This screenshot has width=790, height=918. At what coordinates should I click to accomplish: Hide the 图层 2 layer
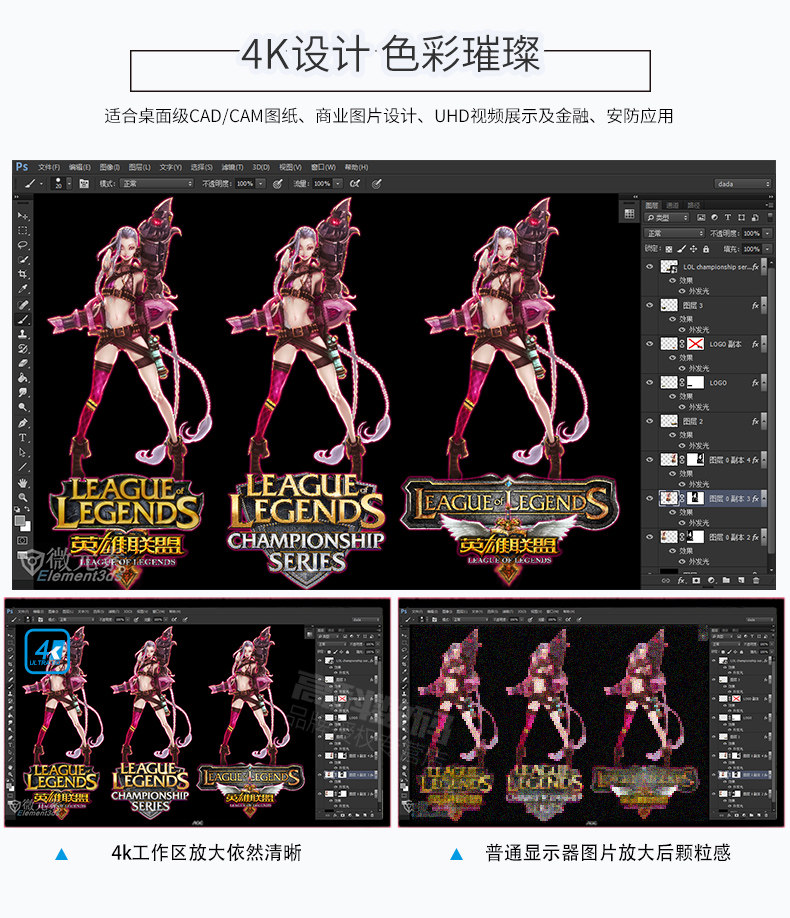pyautogui.click(x=649, y=421)
